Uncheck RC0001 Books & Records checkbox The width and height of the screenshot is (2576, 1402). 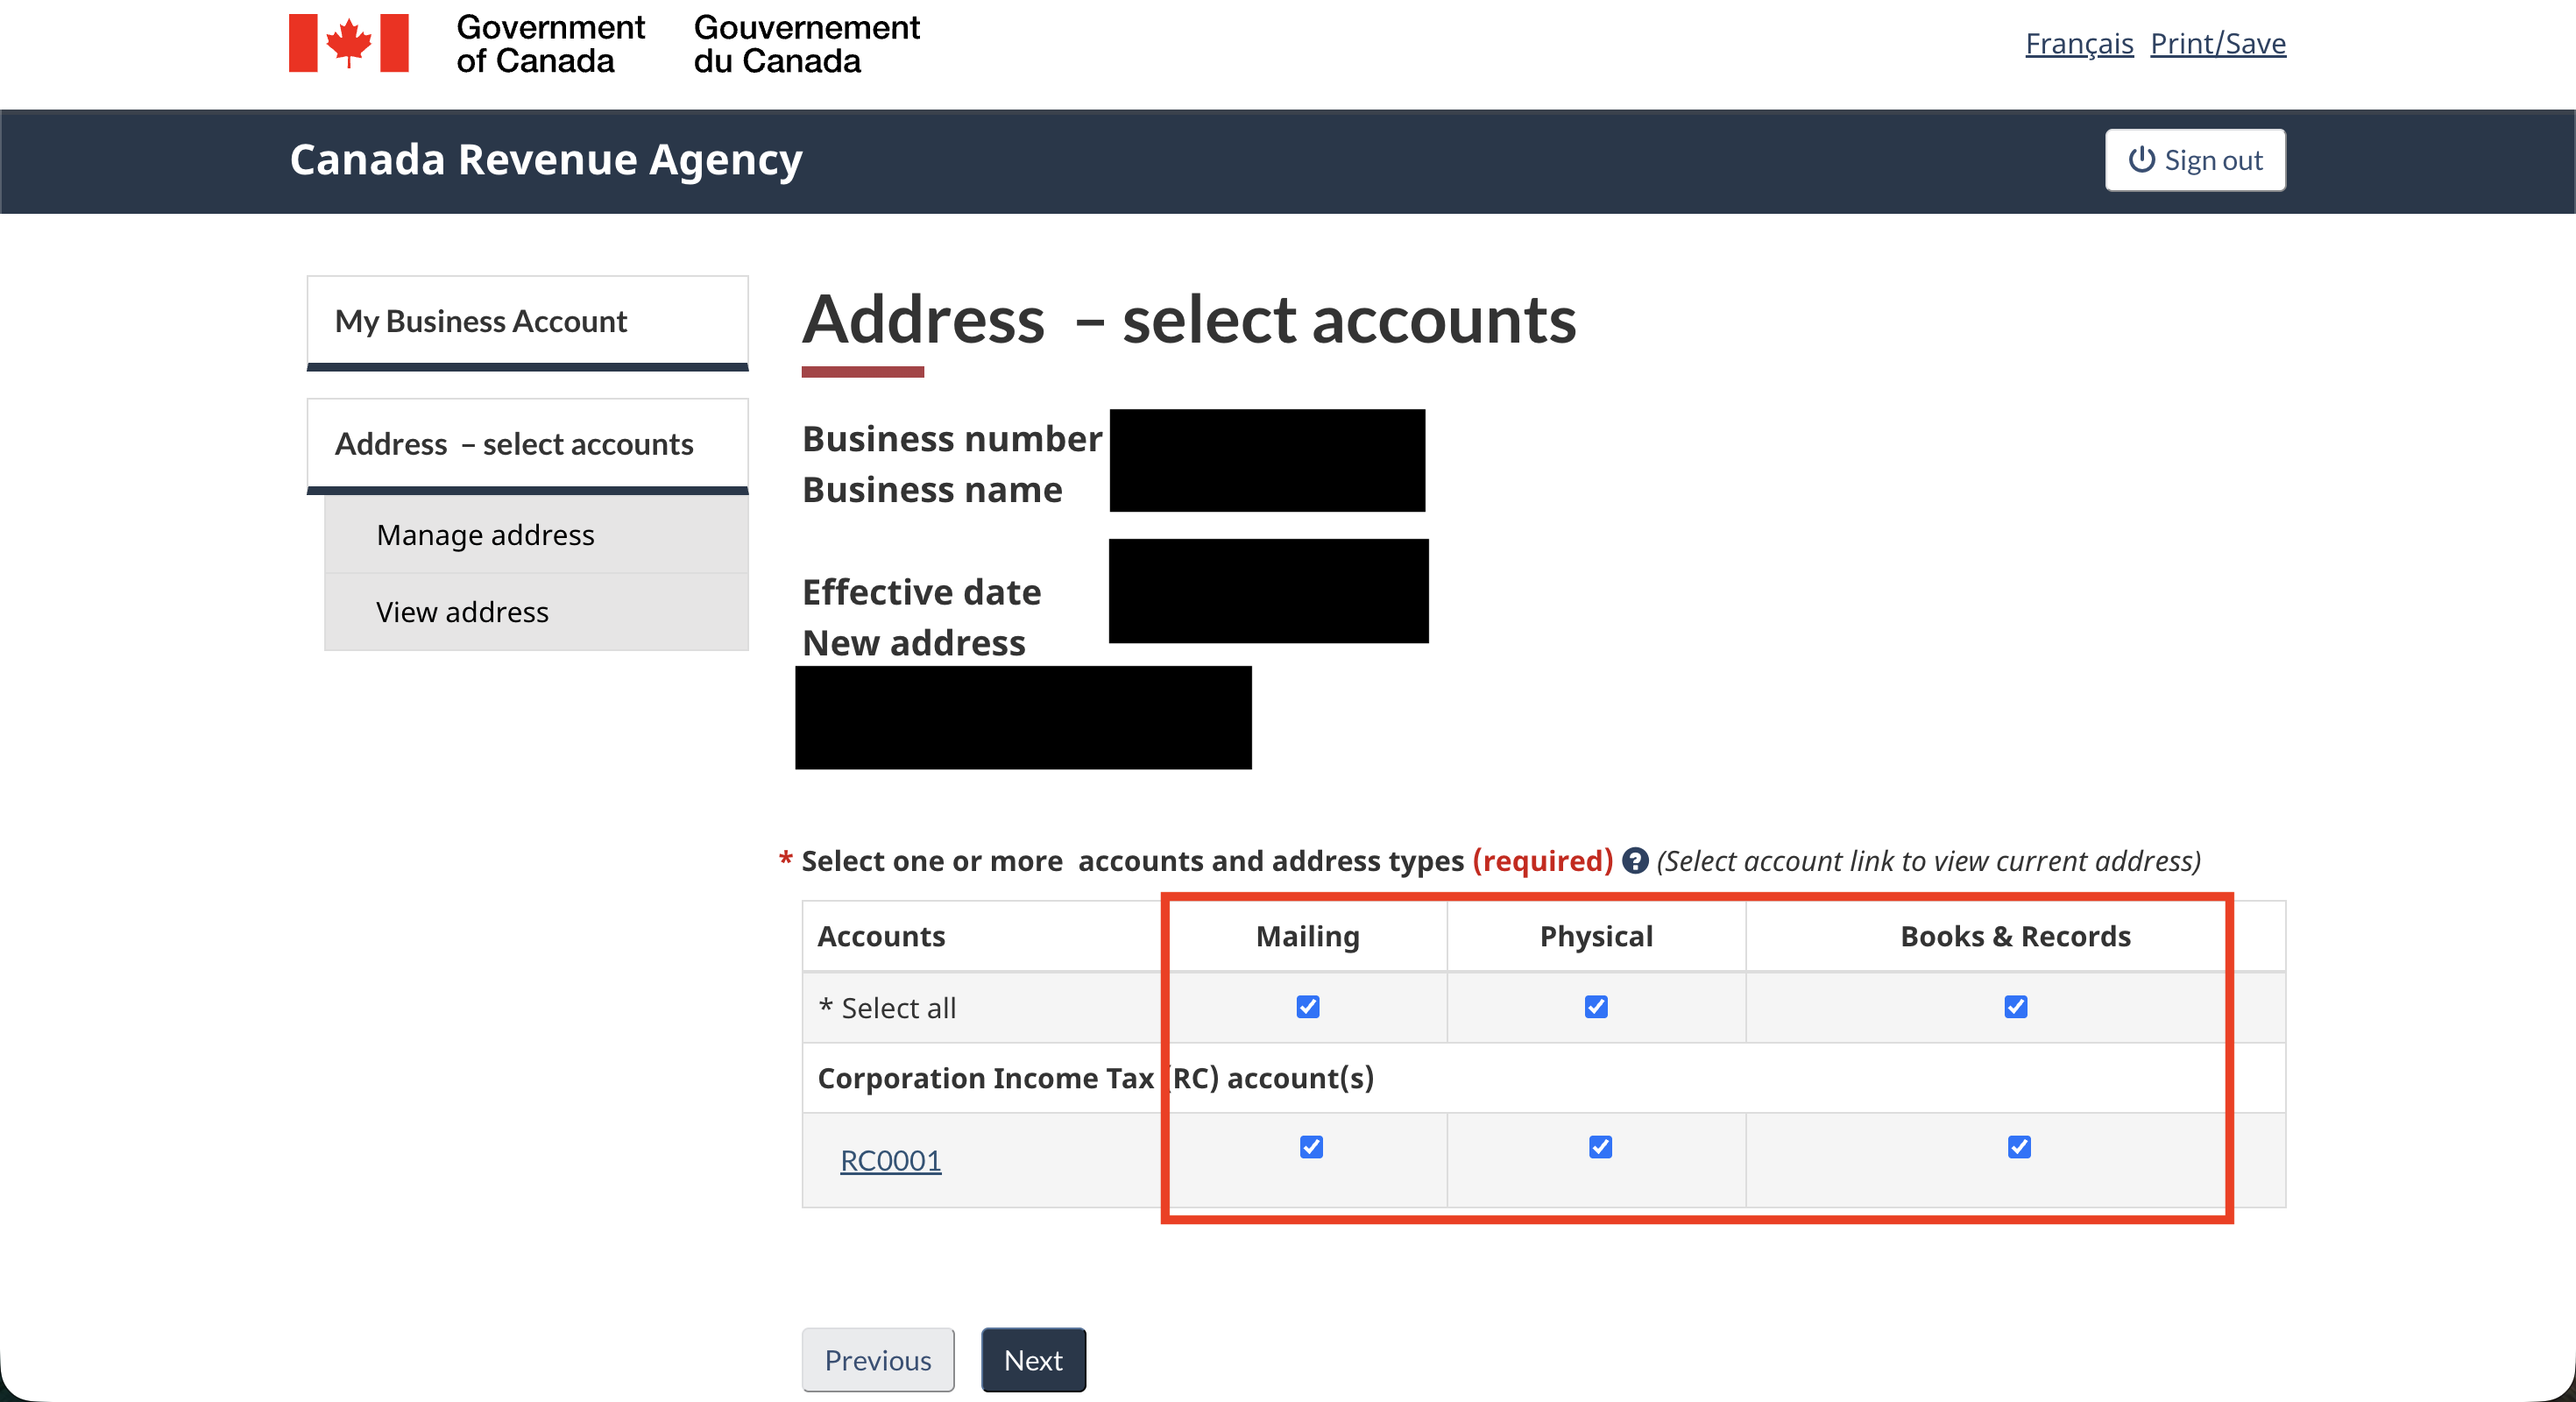pyautogui.click(x=2019, y=1146)
